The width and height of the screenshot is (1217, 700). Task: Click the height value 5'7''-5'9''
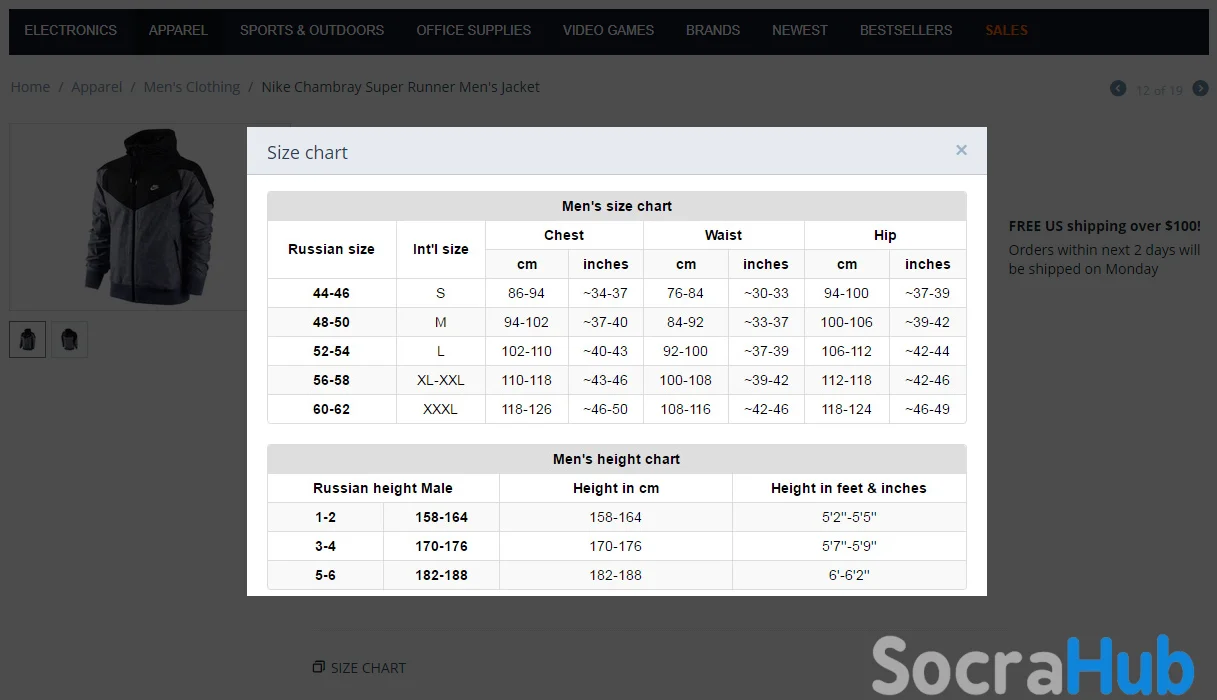849,546
